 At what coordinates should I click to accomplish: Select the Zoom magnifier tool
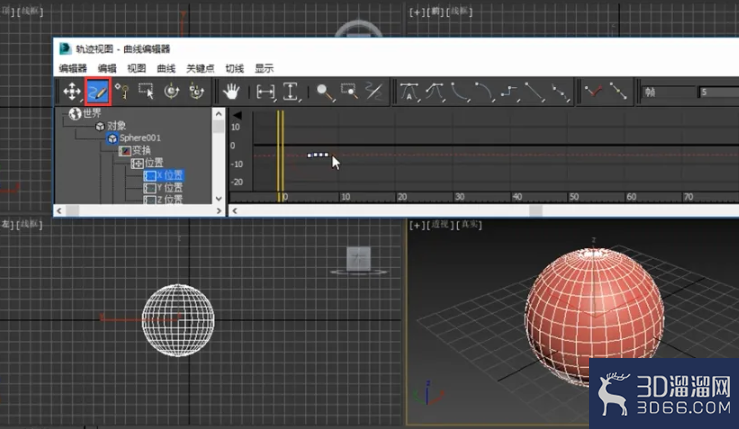(x=325, y=91)
